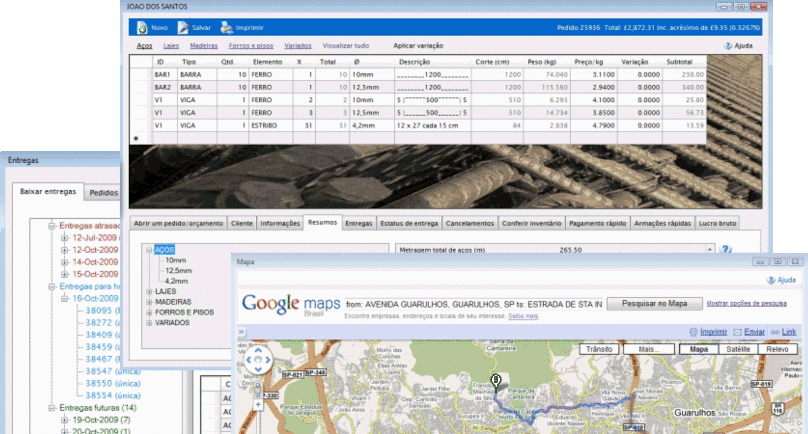
Task: Click the map pan navigation control
Action: 258,359
